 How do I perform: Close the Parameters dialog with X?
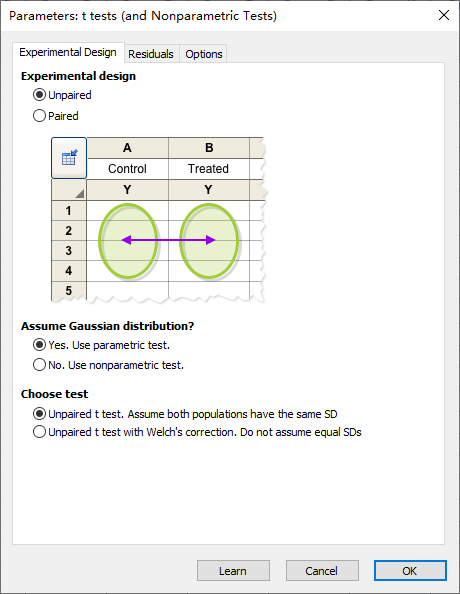tap(444, 16)
